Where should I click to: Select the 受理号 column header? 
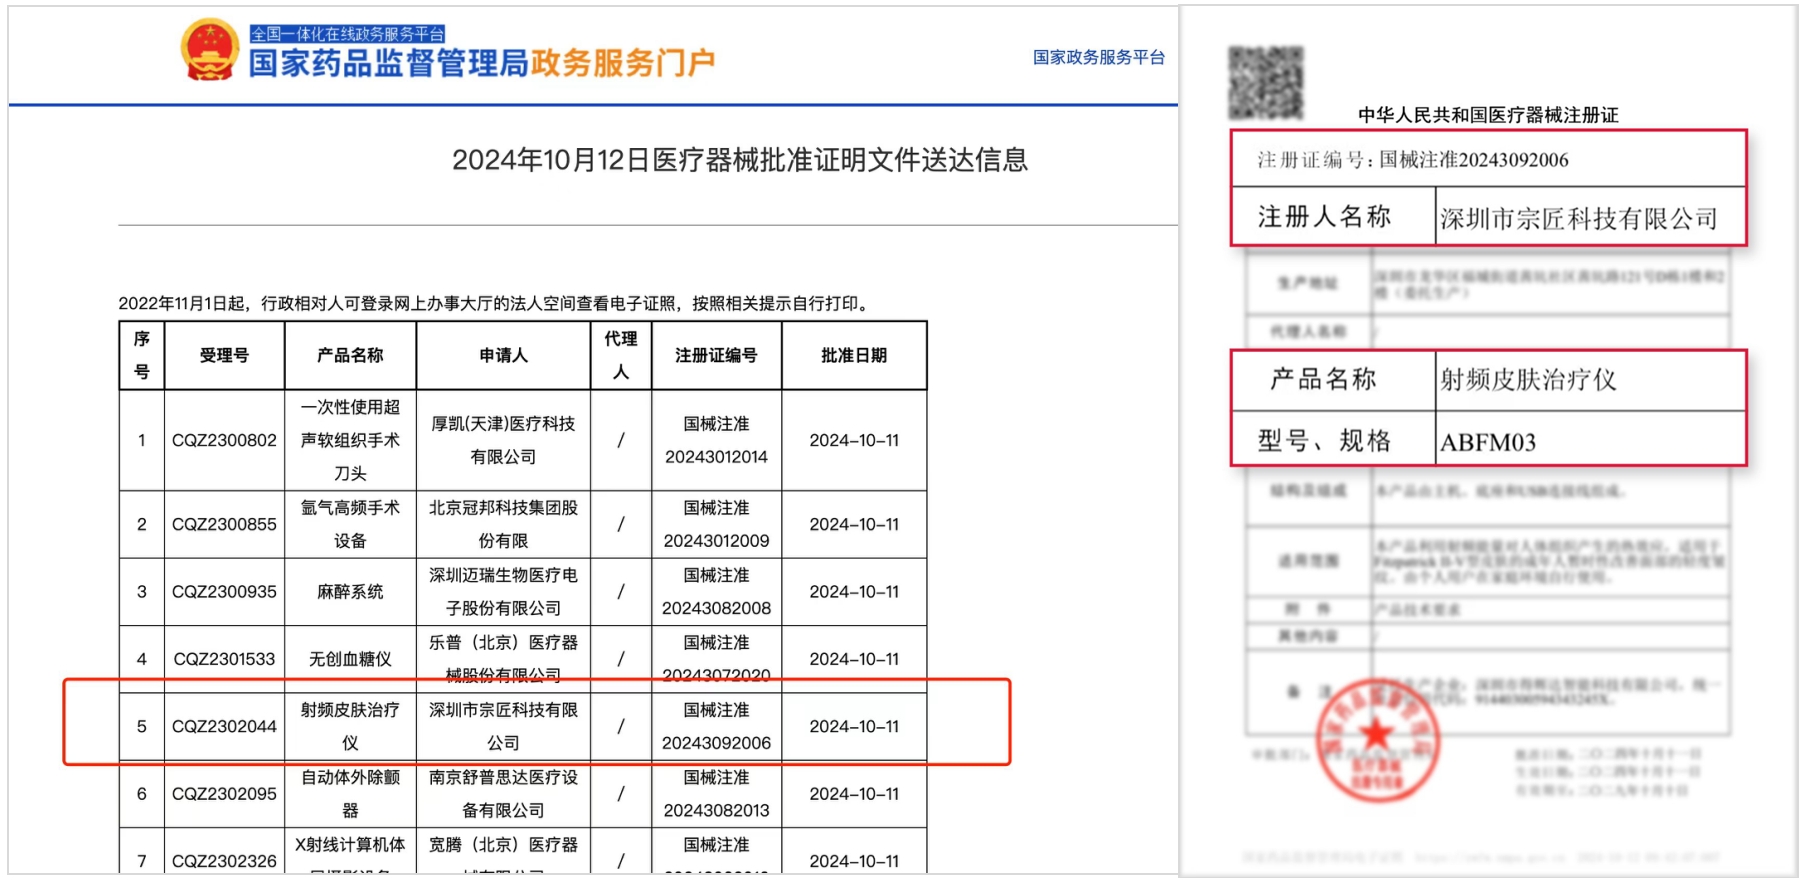pyautogui.click(x=224, y=355)
